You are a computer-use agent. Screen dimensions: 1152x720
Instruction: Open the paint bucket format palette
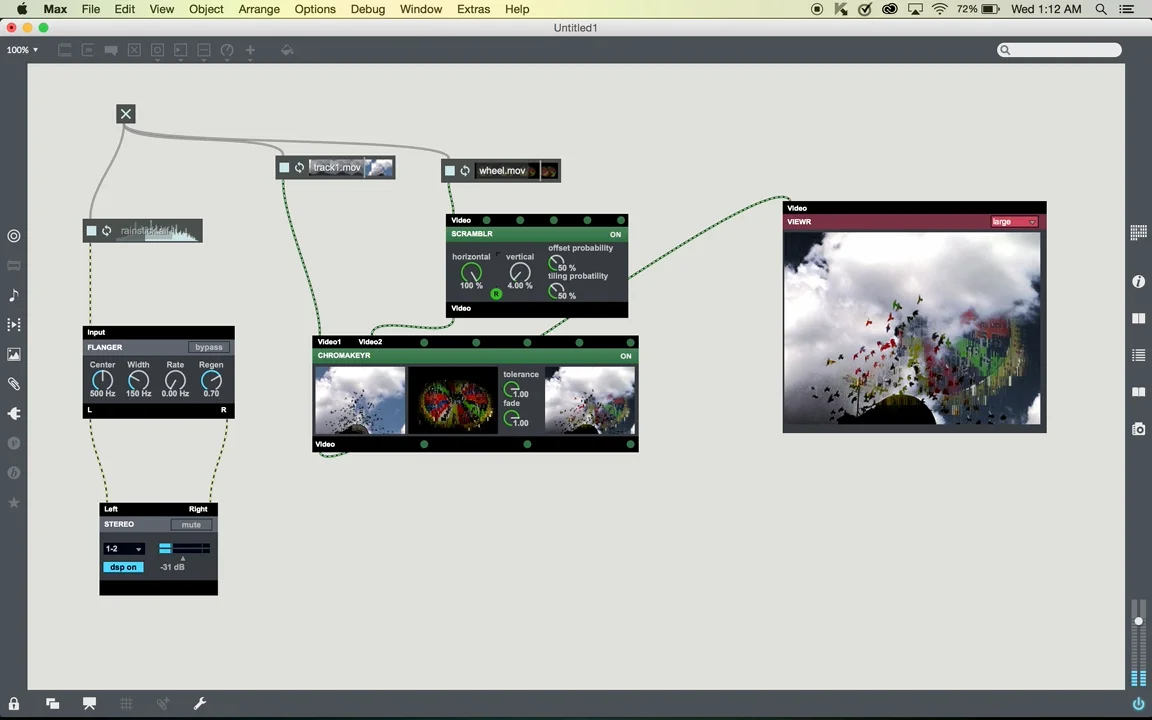pyautogui.click(x=287, y=50)
